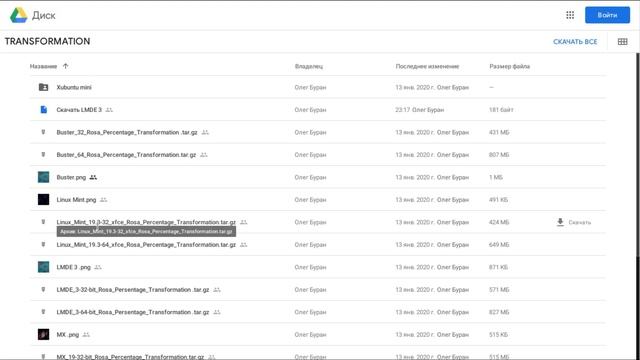Open the Xubuntu mini folder icon
The height and width of the screenshot is (360, 640).
pyautogui.click(x=43, y=87)
